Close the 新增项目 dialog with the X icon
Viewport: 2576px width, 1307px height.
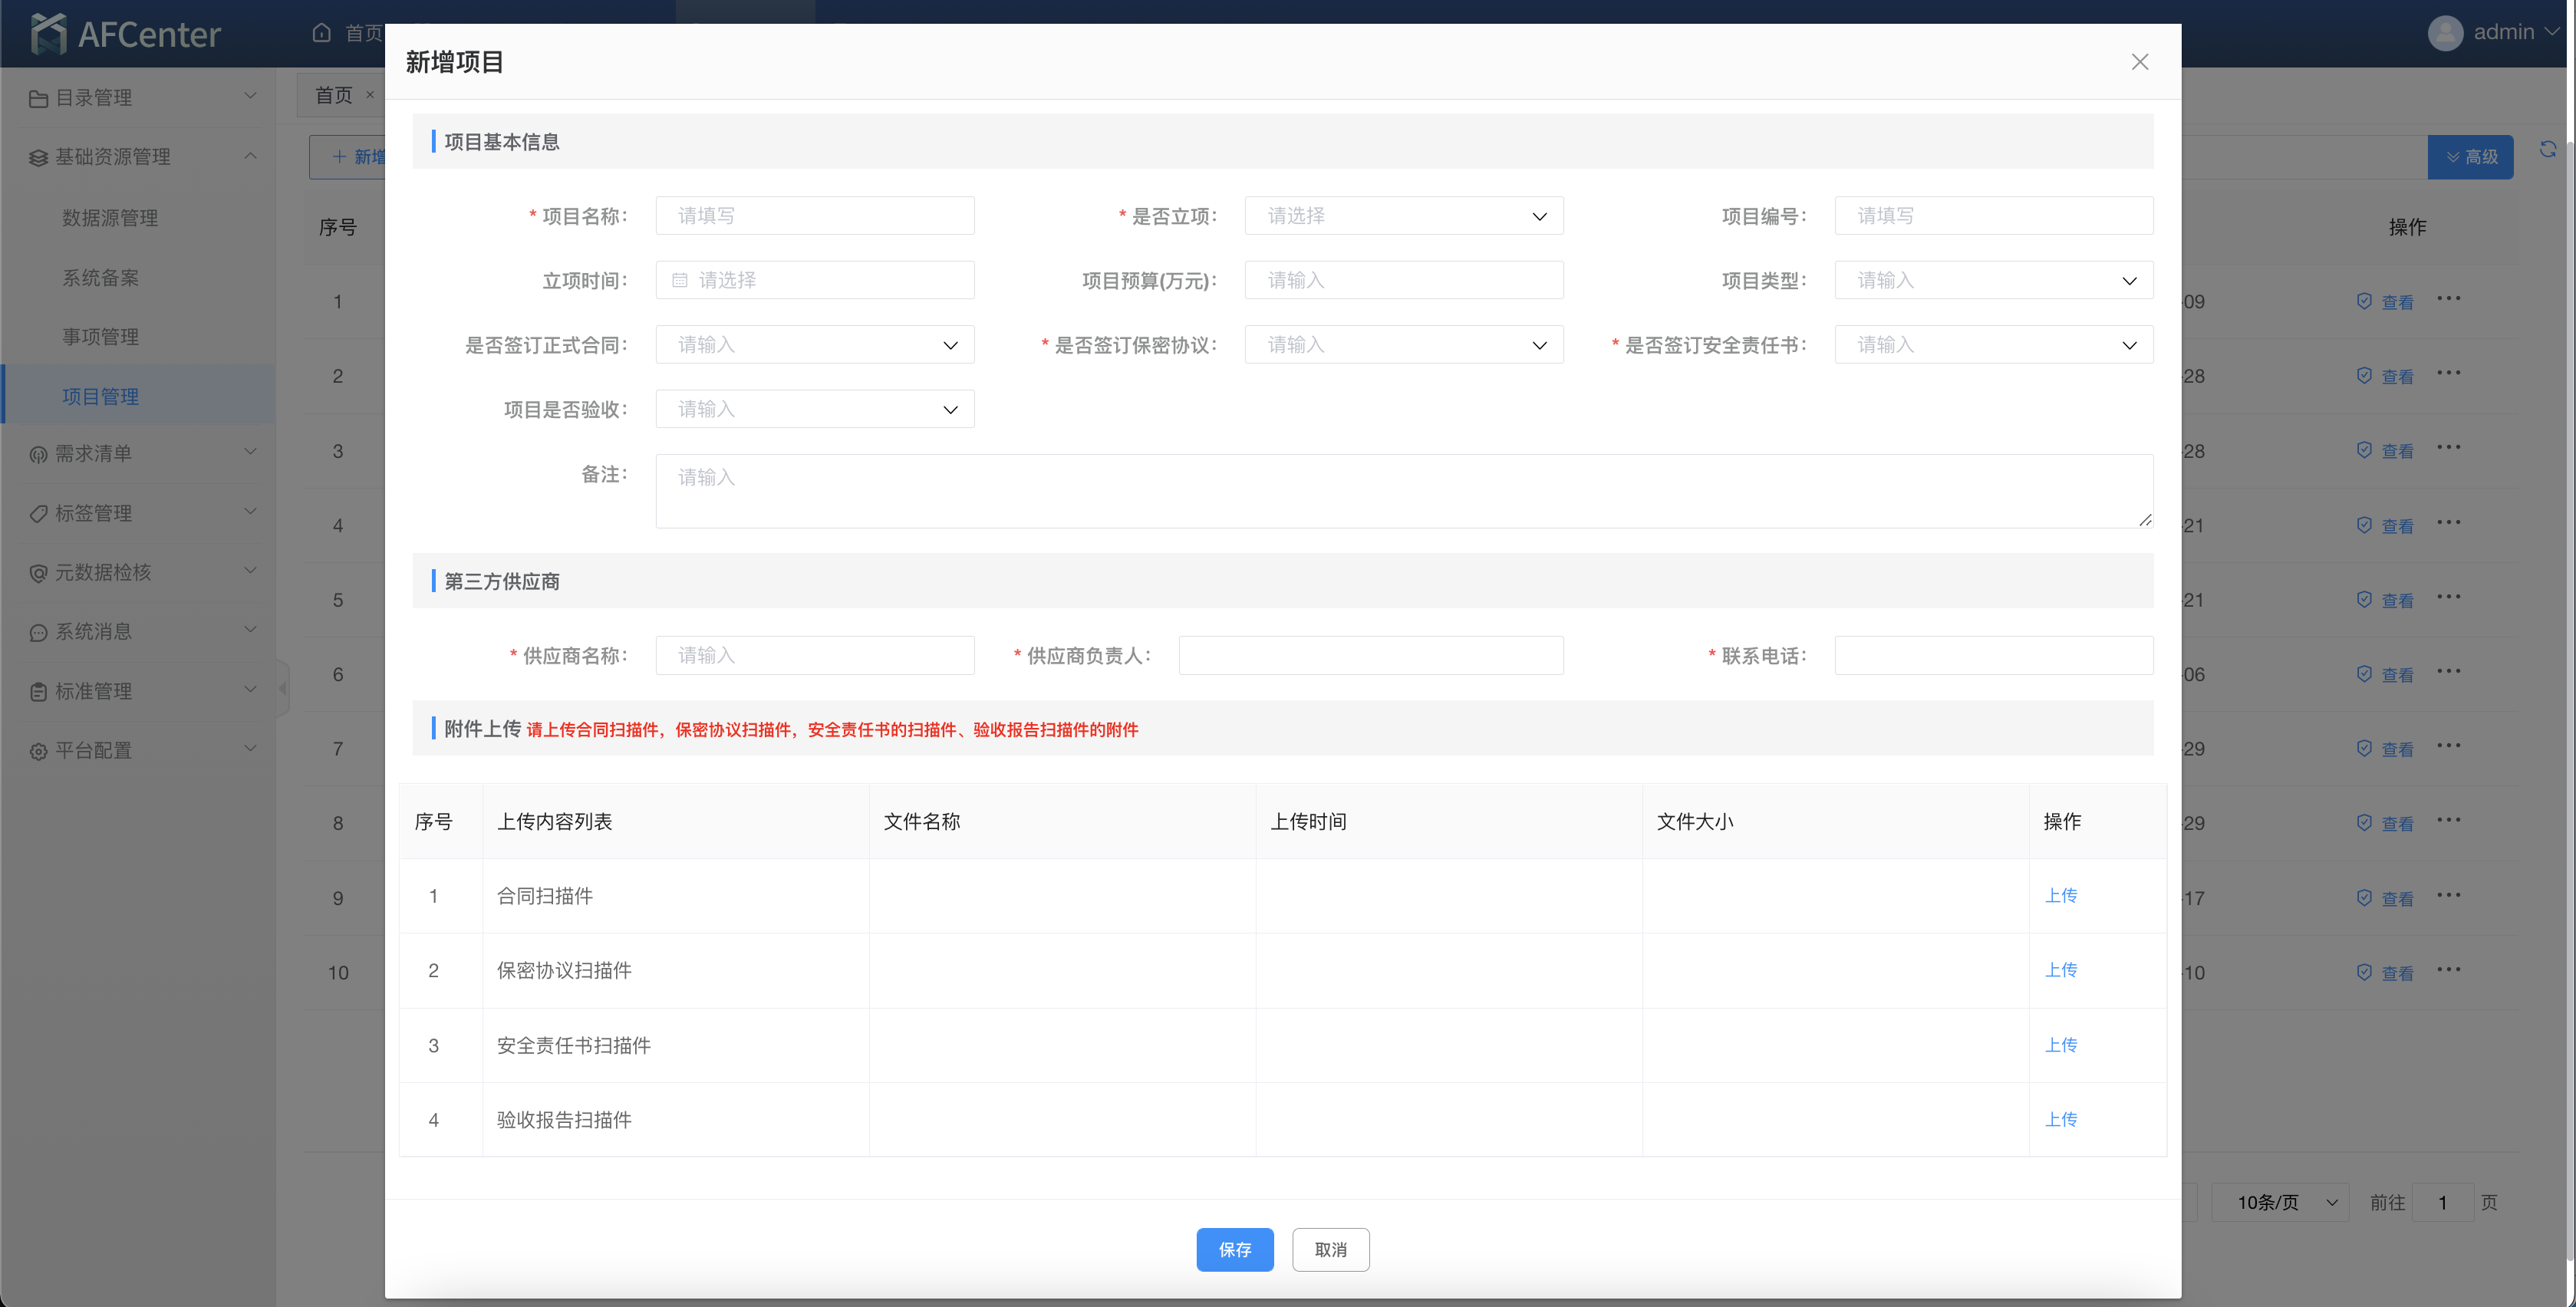pyautogui.click(x=2139, y=62)
